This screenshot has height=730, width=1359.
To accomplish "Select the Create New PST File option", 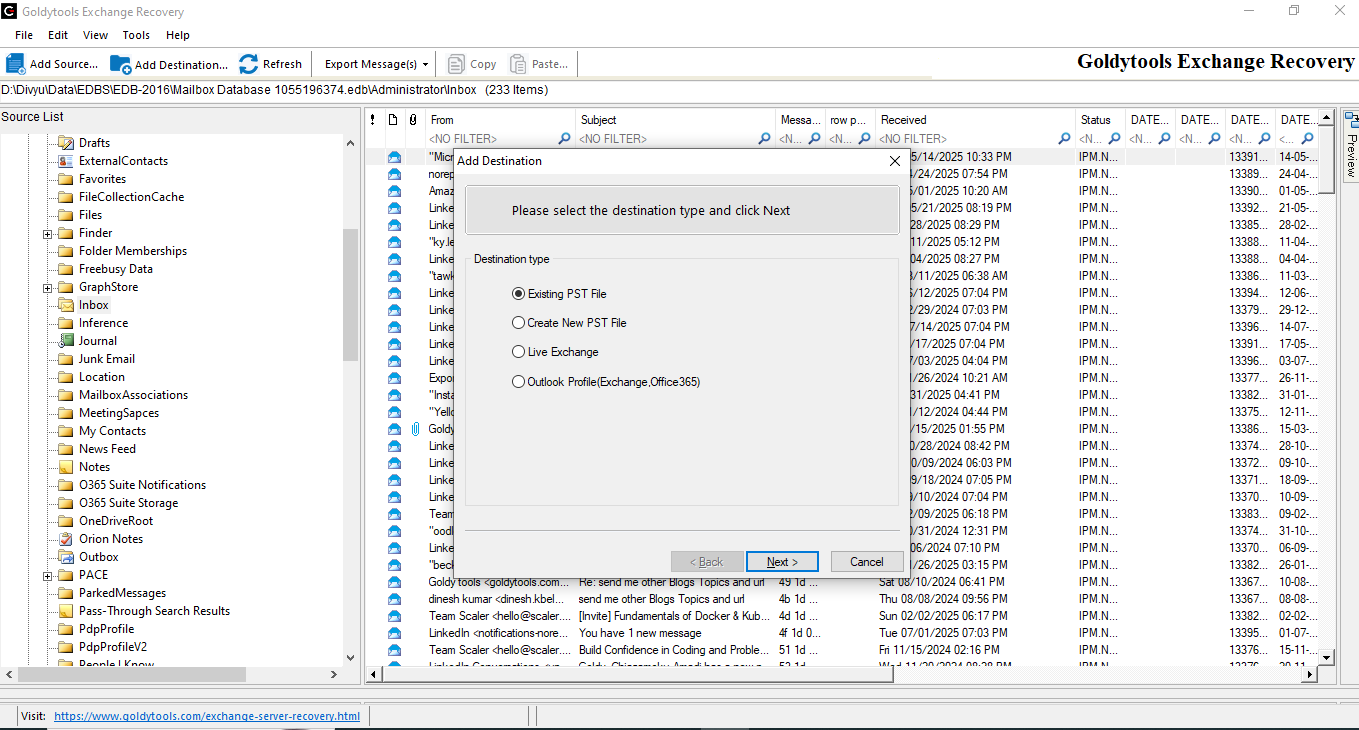I will coord(518,323).
